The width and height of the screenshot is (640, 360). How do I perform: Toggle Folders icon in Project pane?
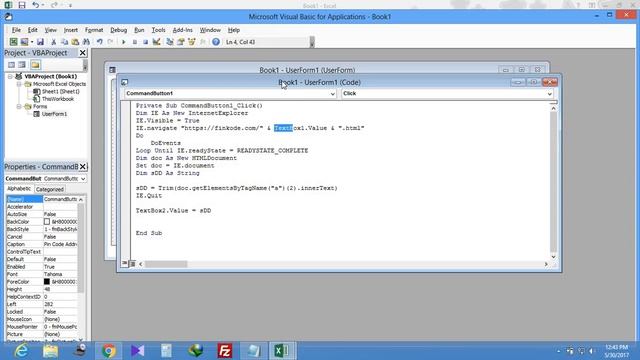pos(36,65)
